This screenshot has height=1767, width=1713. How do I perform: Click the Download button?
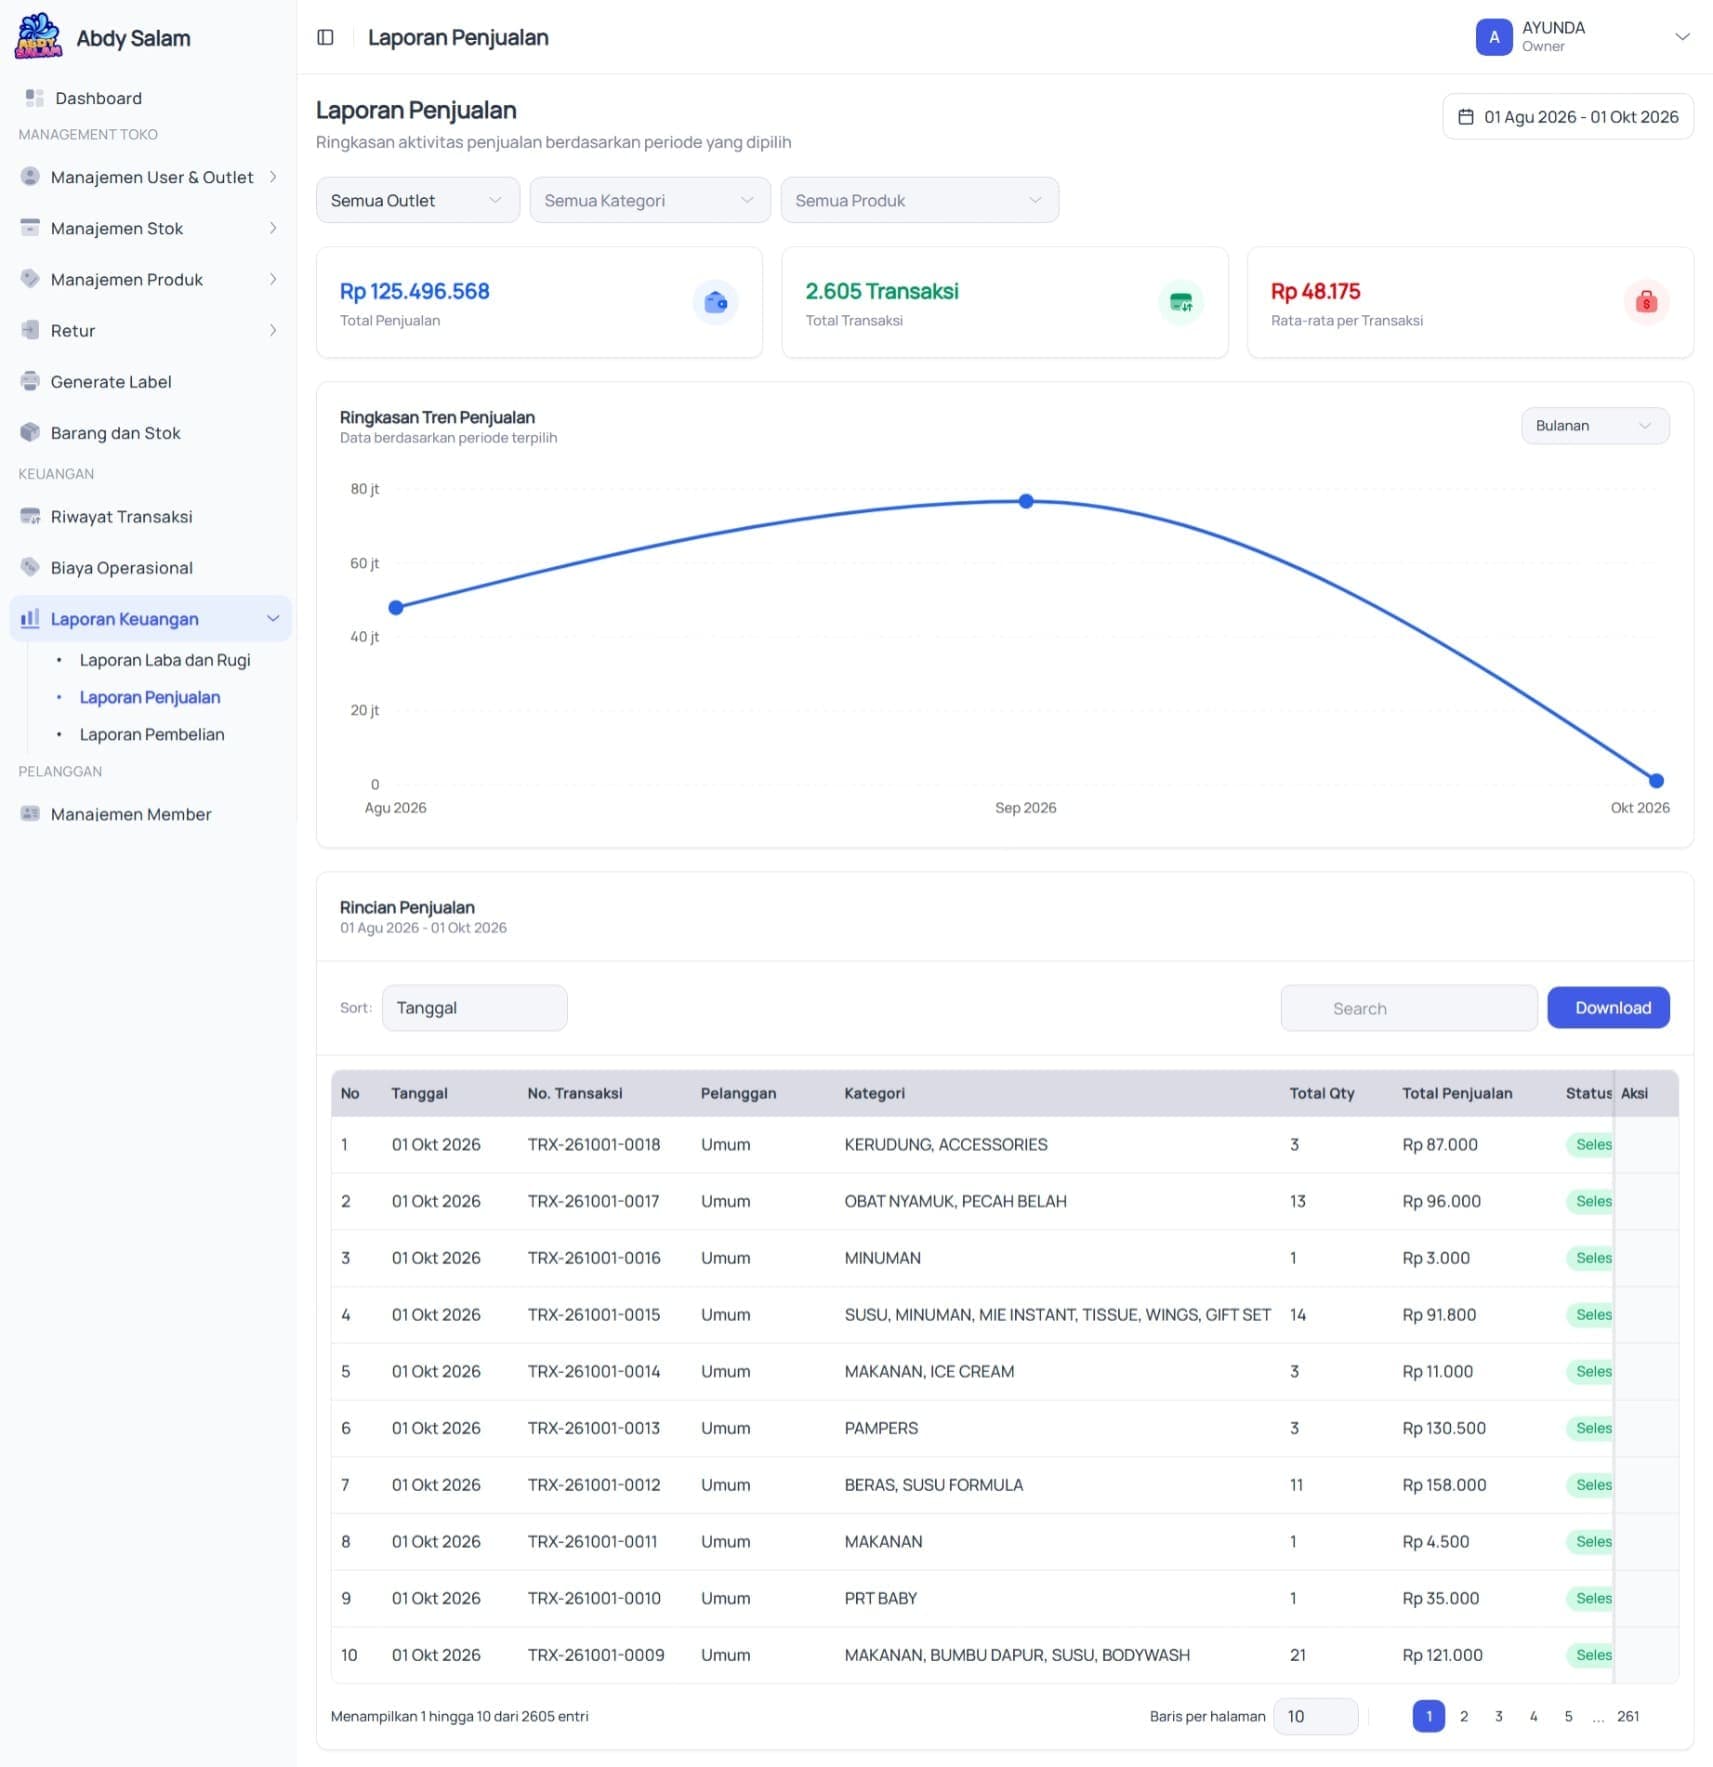[x=1608, y=1007]
